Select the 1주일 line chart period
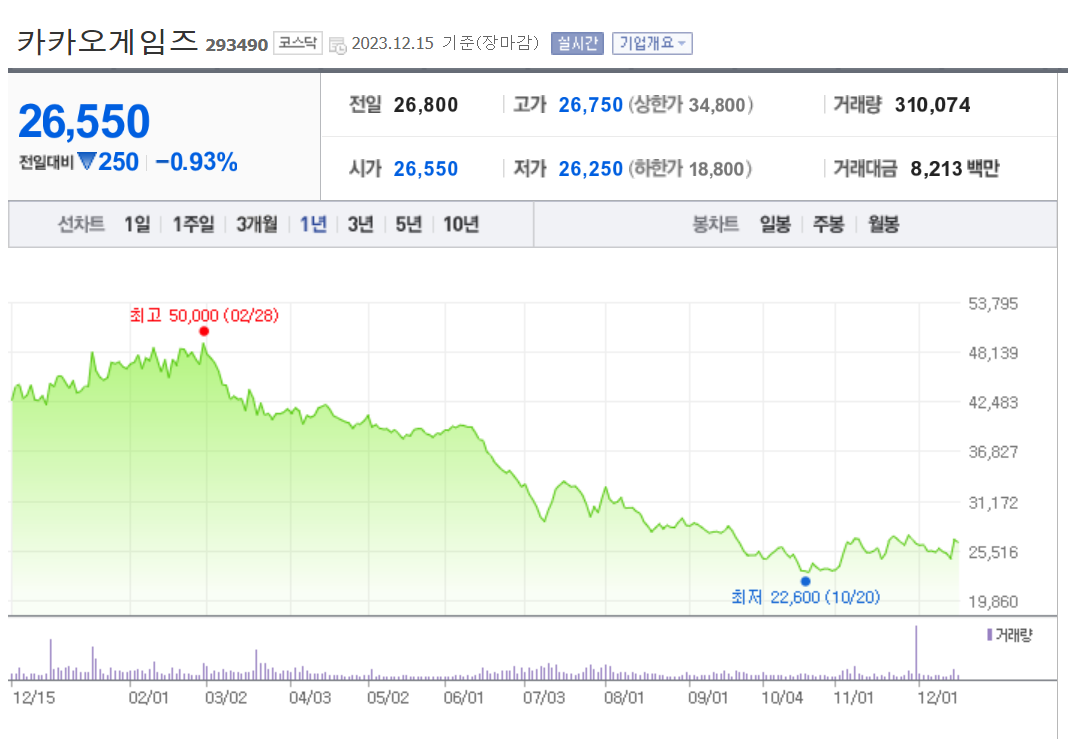The width and height of the screenshot is (1068, 739). click(x=193, y=224)
